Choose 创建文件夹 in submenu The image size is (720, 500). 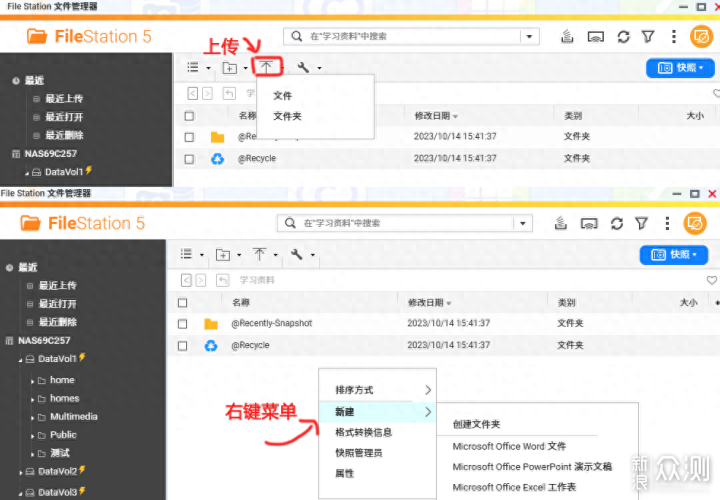(476, 424)
